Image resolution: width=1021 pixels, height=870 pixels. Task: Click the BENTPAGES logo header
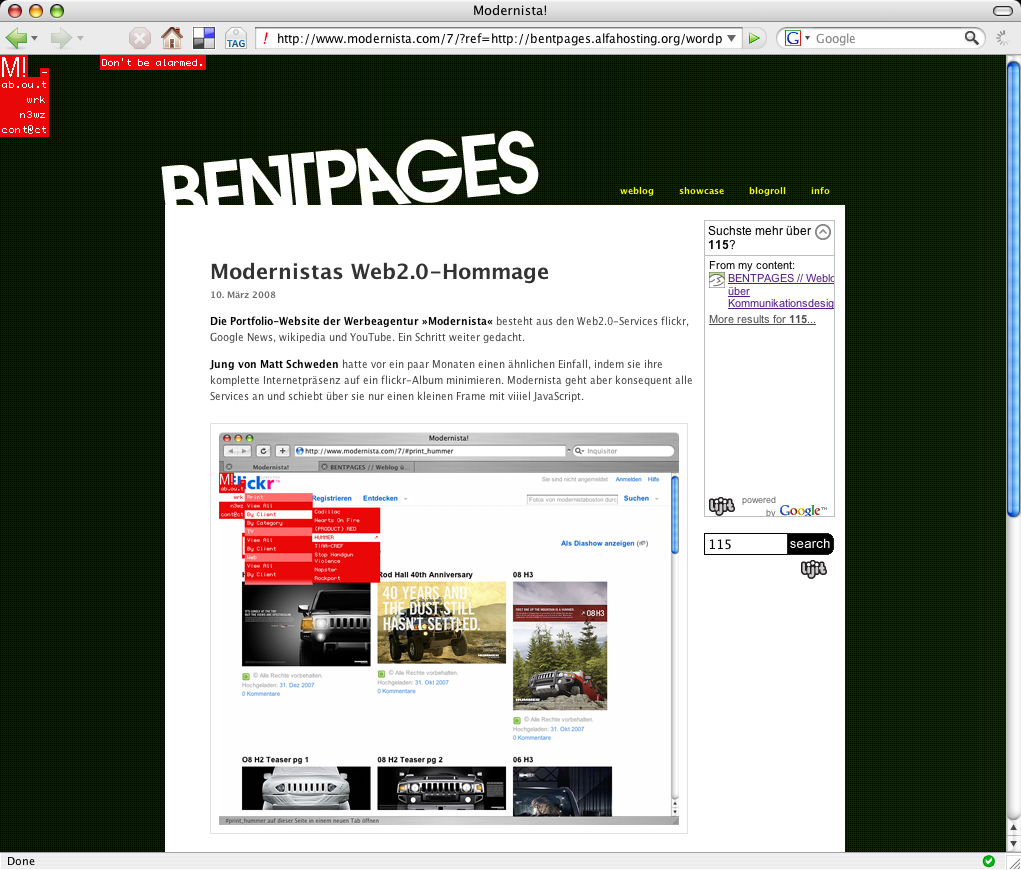click(x=350, y=168)
